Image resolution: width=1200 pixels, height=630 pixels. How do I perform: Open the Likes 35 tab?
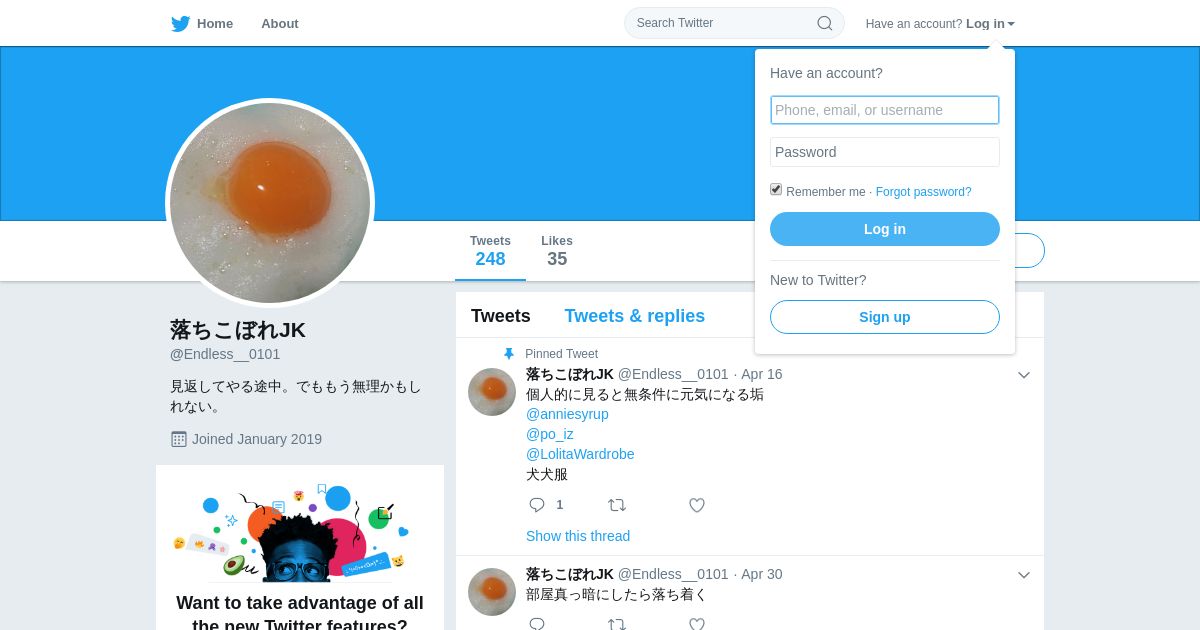point(557,251)
